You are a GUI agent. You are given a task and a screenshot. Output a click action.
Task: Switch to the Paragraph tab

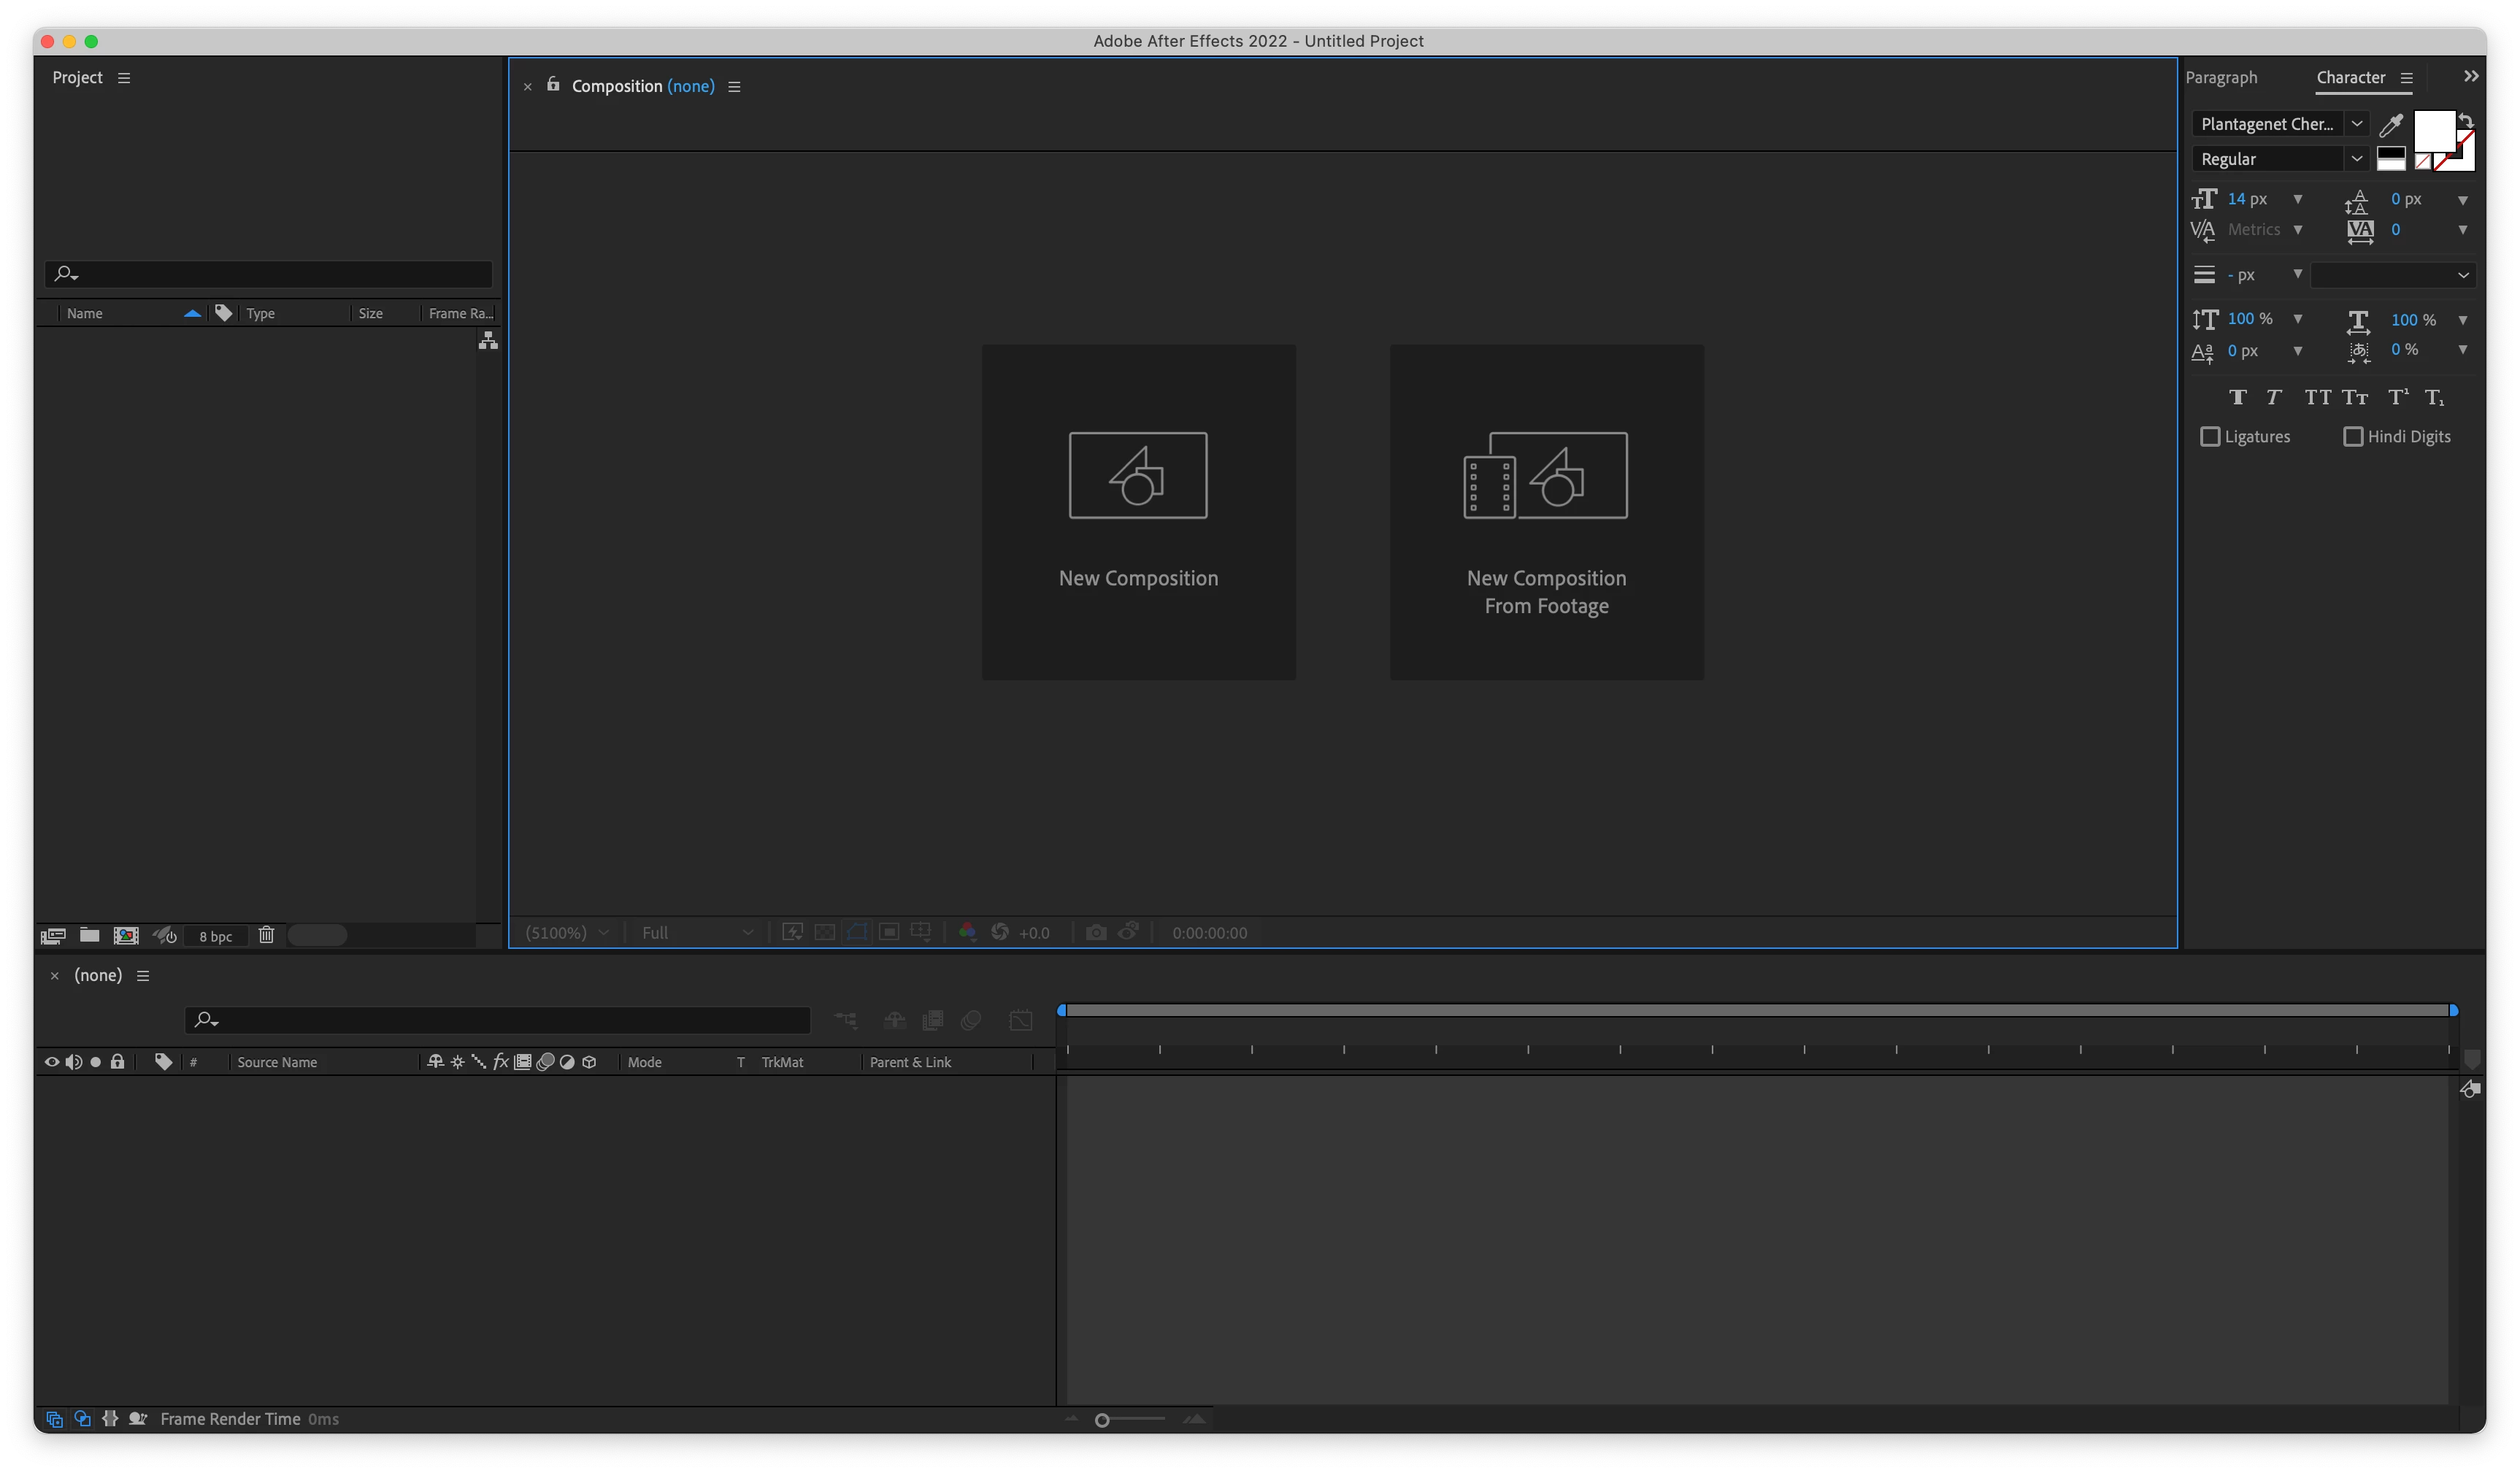click(2221, 78)
